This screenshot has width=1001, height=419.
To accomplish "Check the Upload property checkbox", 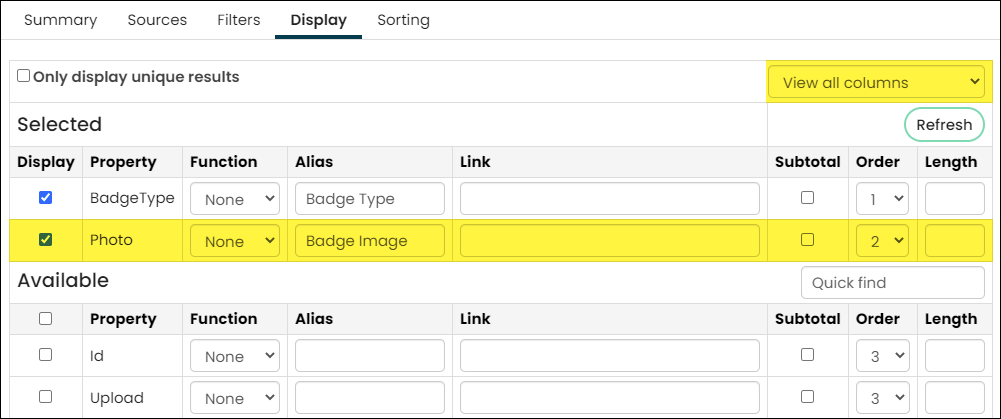I will [x=45, y=397].
